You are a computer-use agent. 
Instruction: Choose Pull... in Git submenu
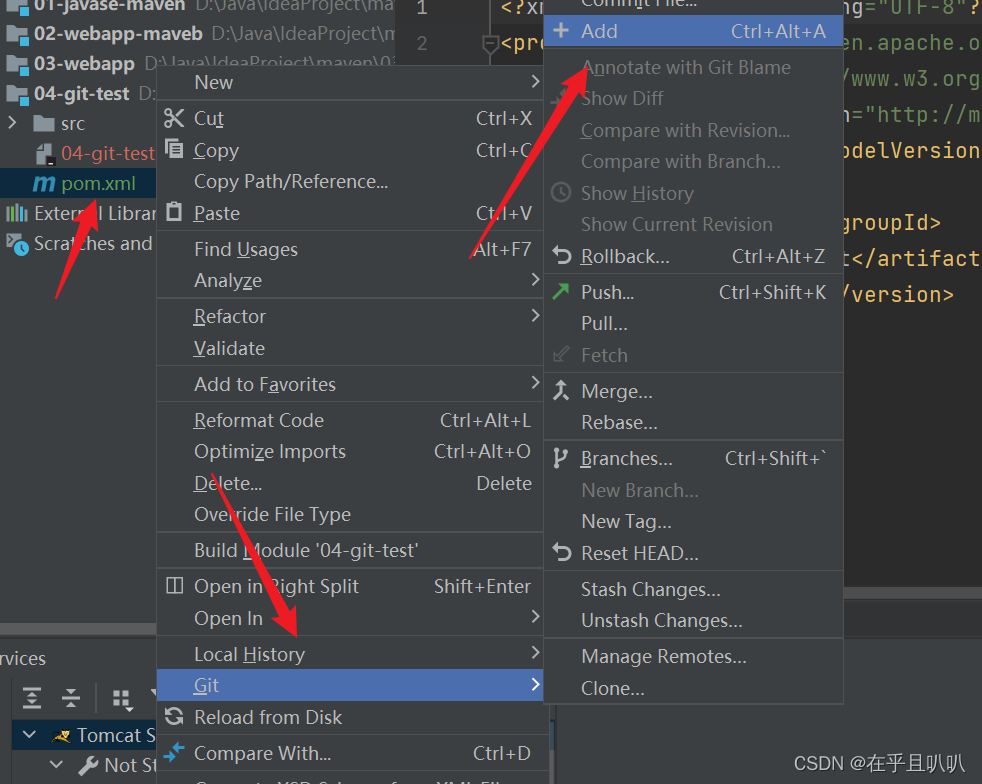693,323
